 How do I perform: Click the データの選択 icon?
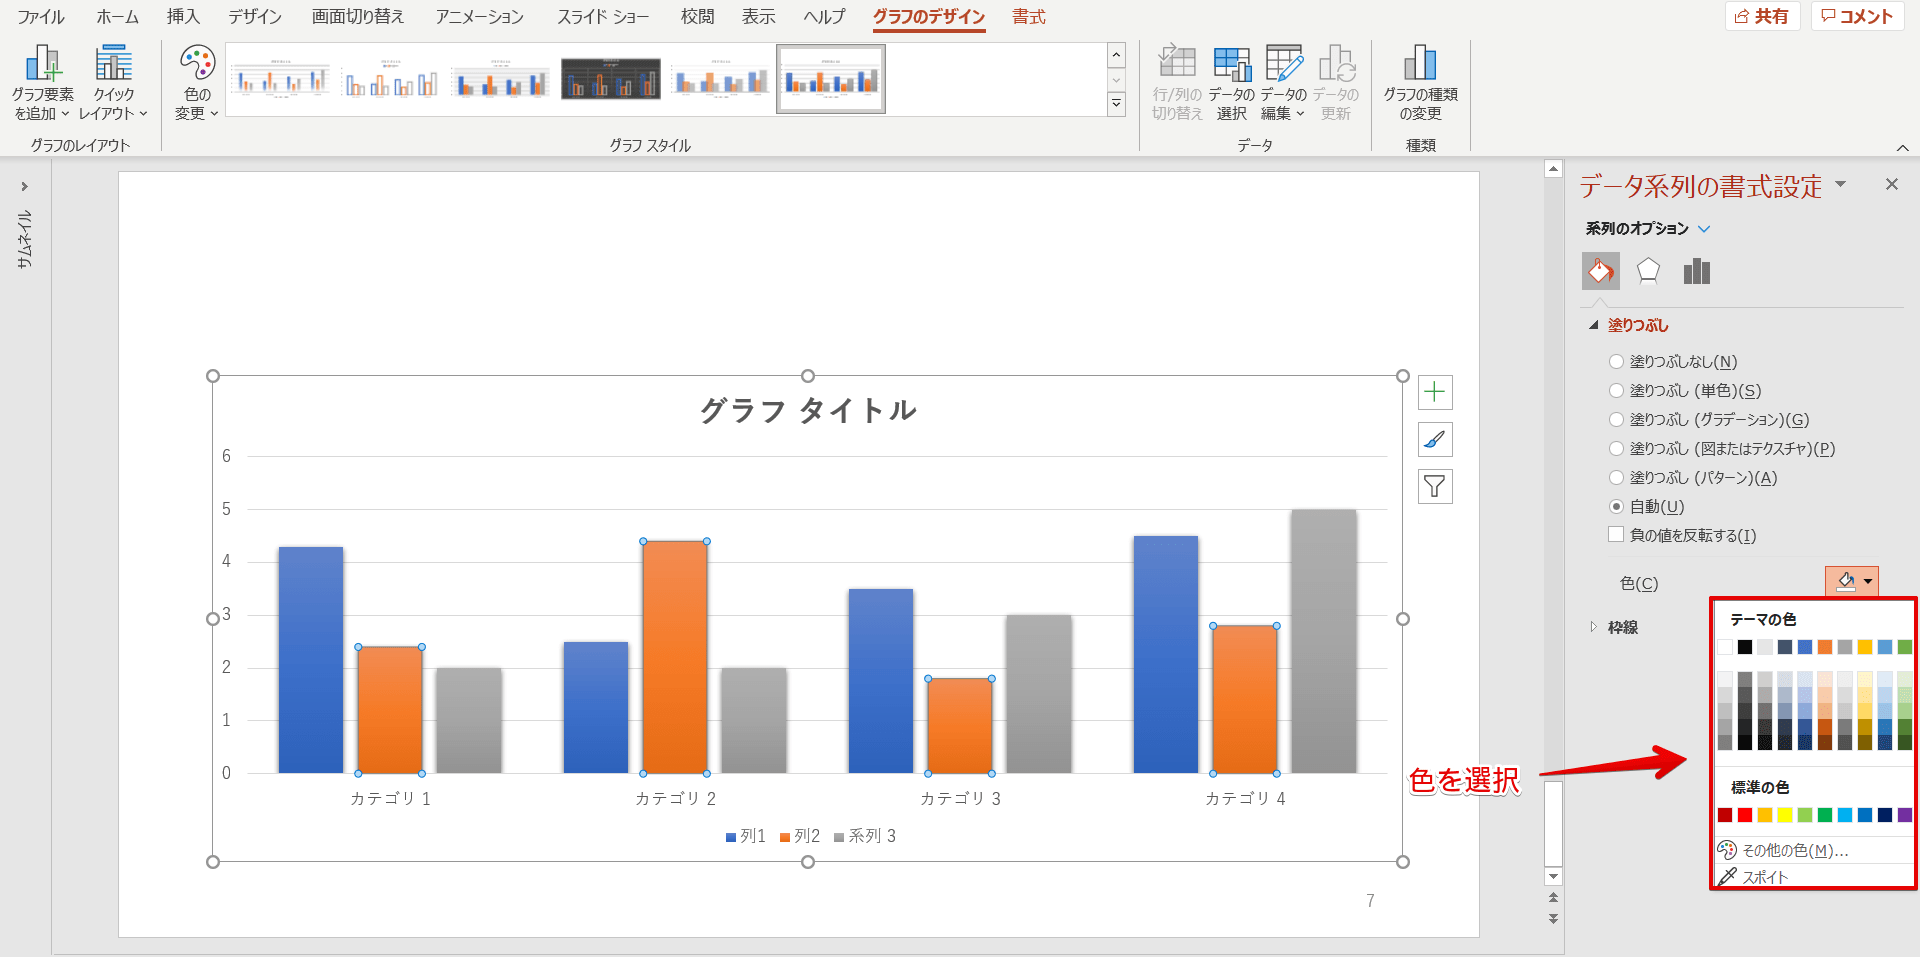pos(1231,62)
